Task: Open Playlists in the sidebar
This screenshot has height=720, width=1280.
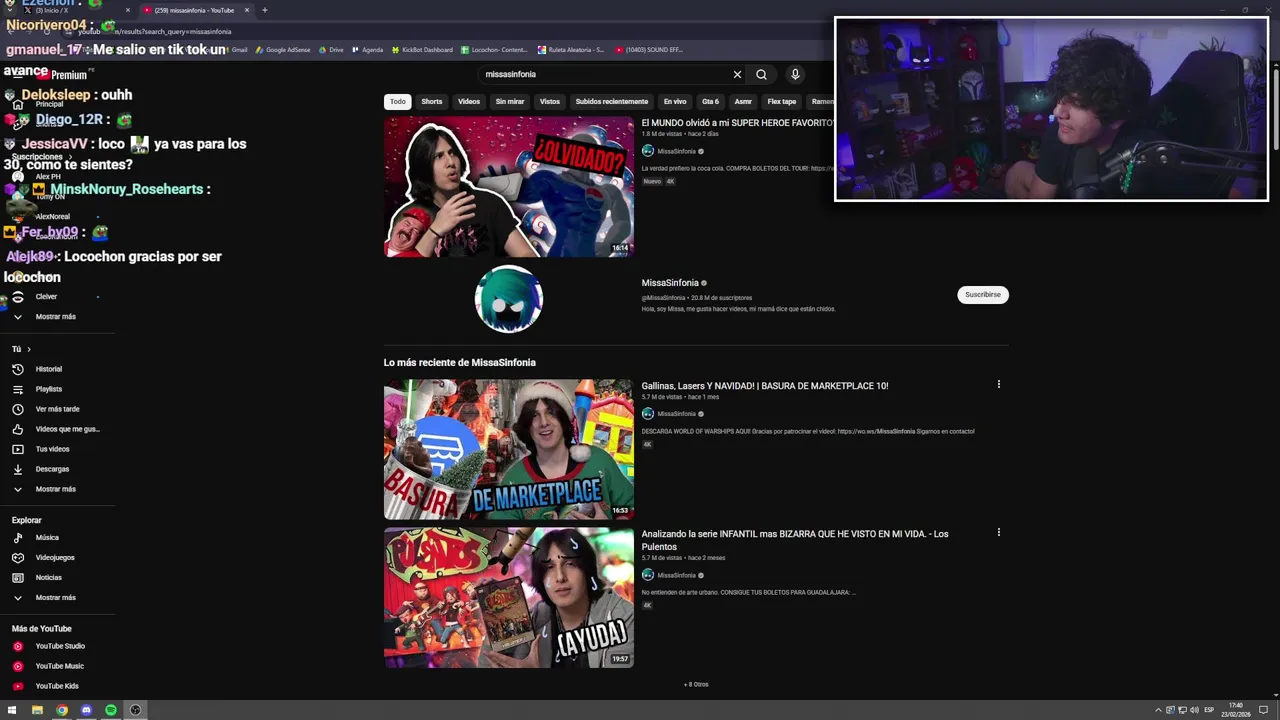Action: [x=49, y=389]
